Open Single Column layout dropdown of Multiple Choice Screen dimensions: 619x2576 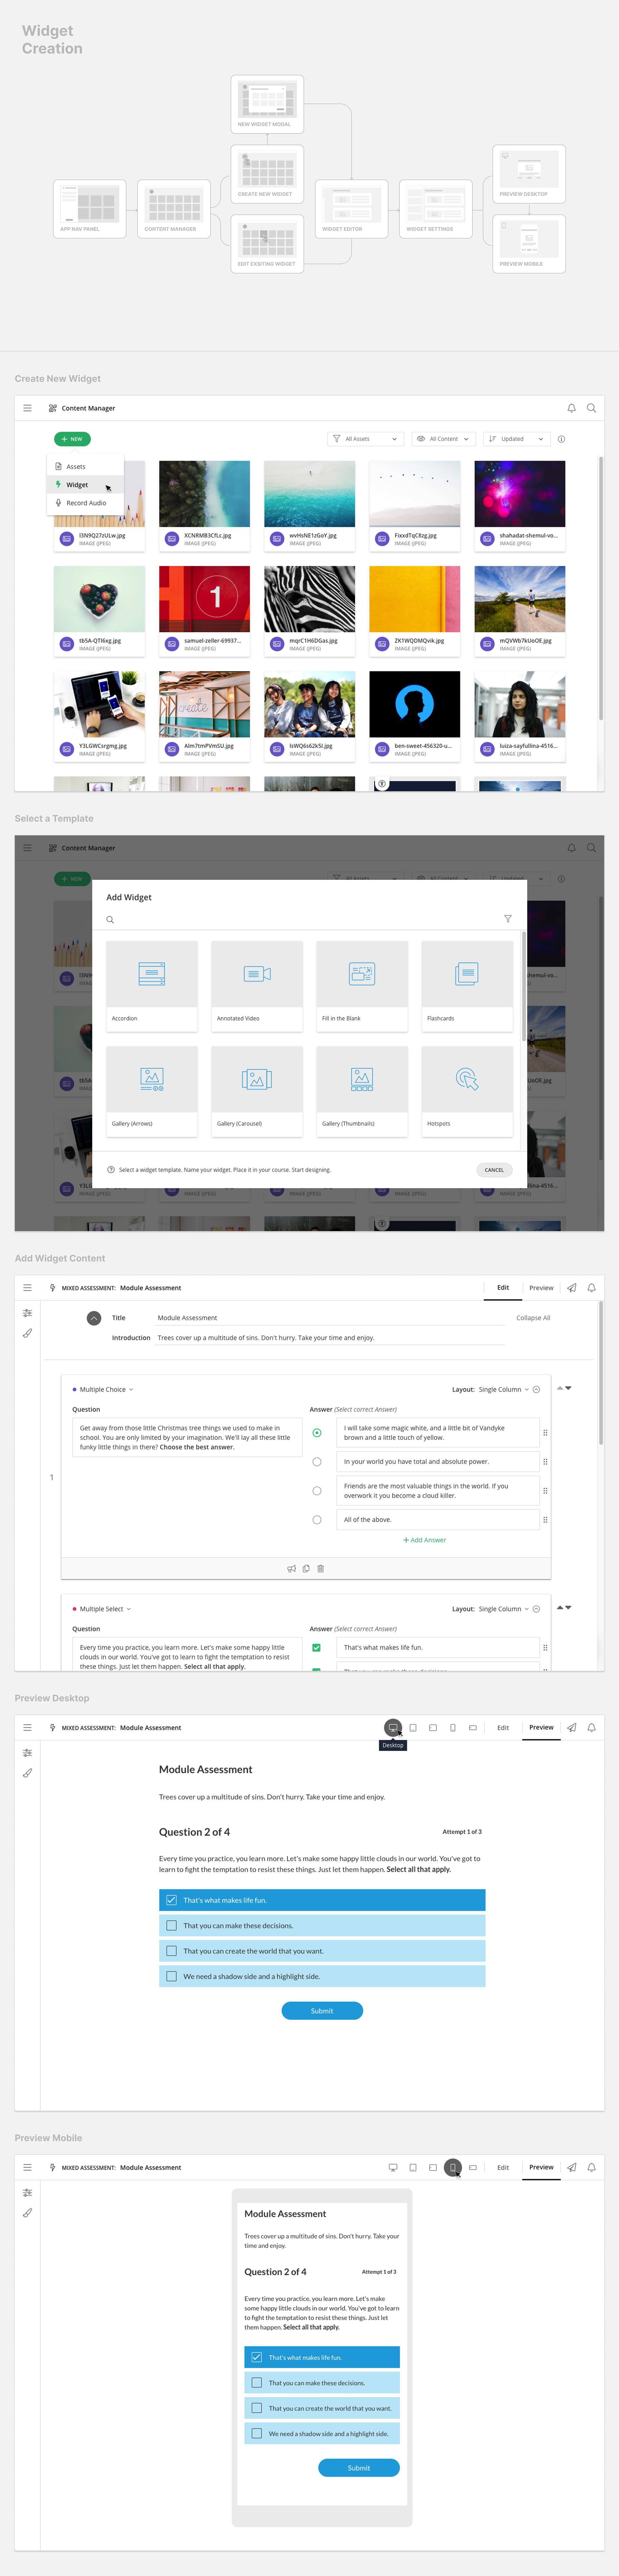pyautogui.click(x=504, y=1389)
